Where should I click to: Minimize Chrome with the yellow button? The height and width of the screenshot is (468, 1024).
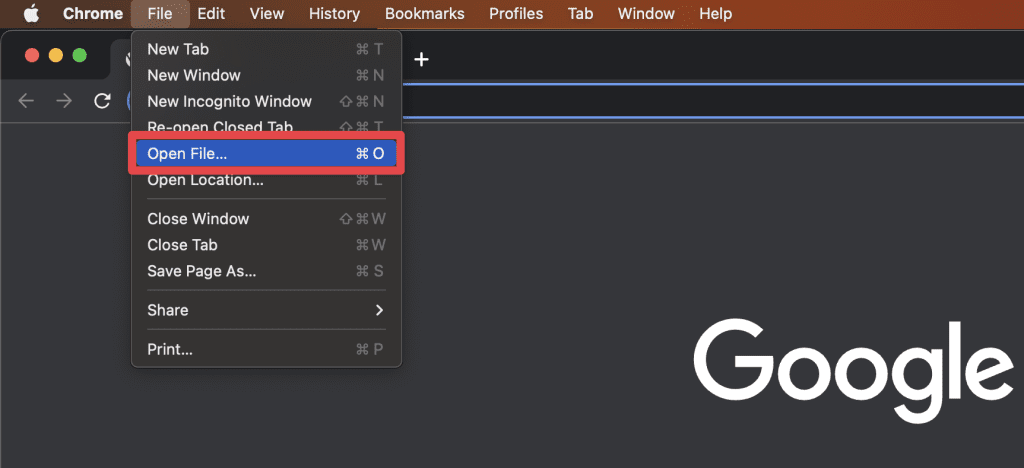point(56,55)
